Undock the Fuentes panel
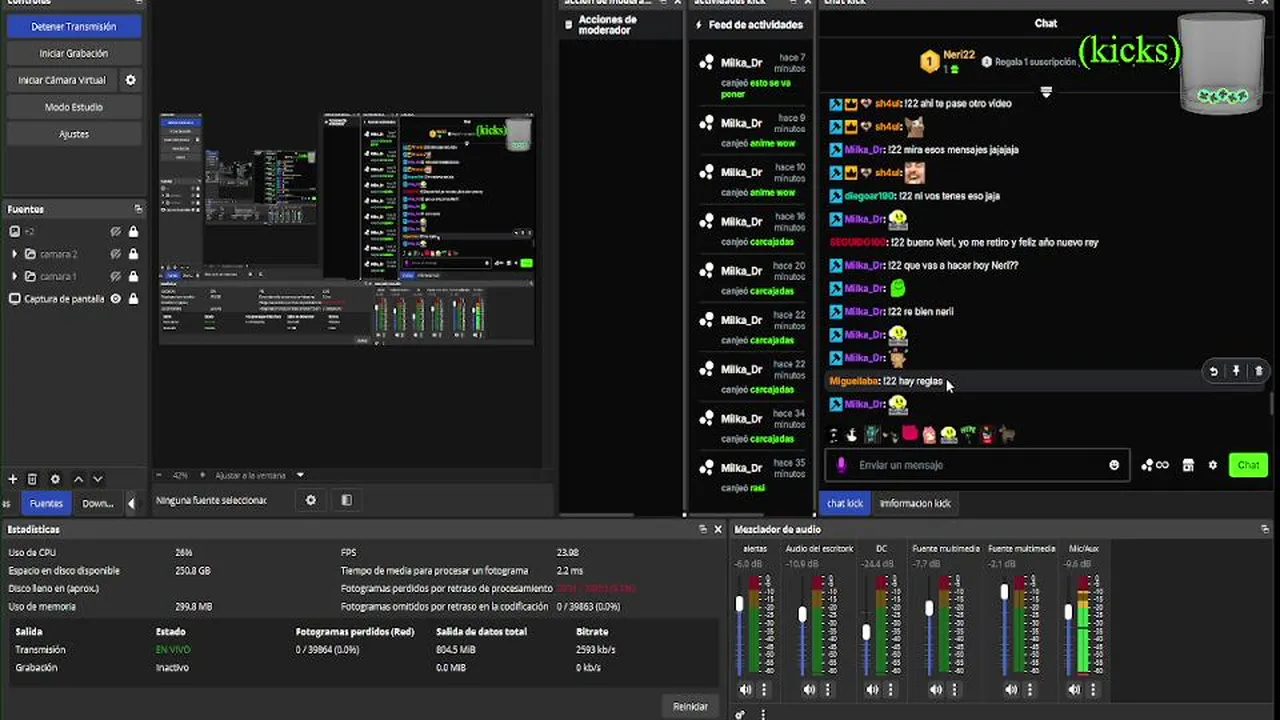 click(138, 209)
